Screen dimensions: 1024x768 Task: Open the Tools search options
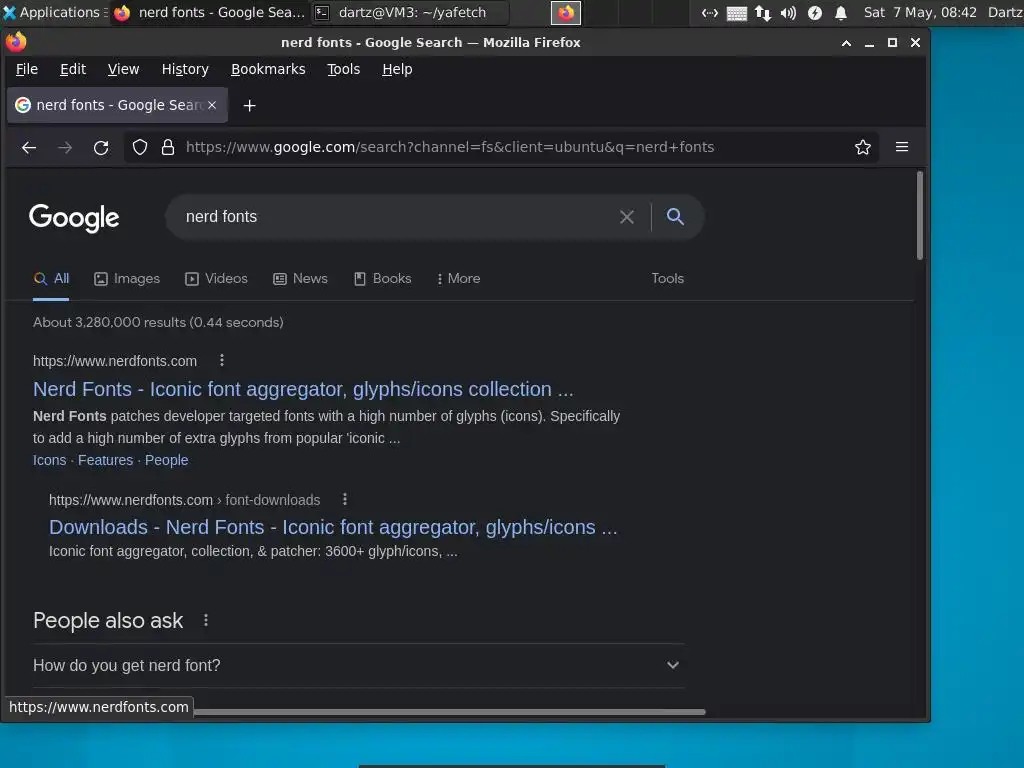click(x=667, y=279)
